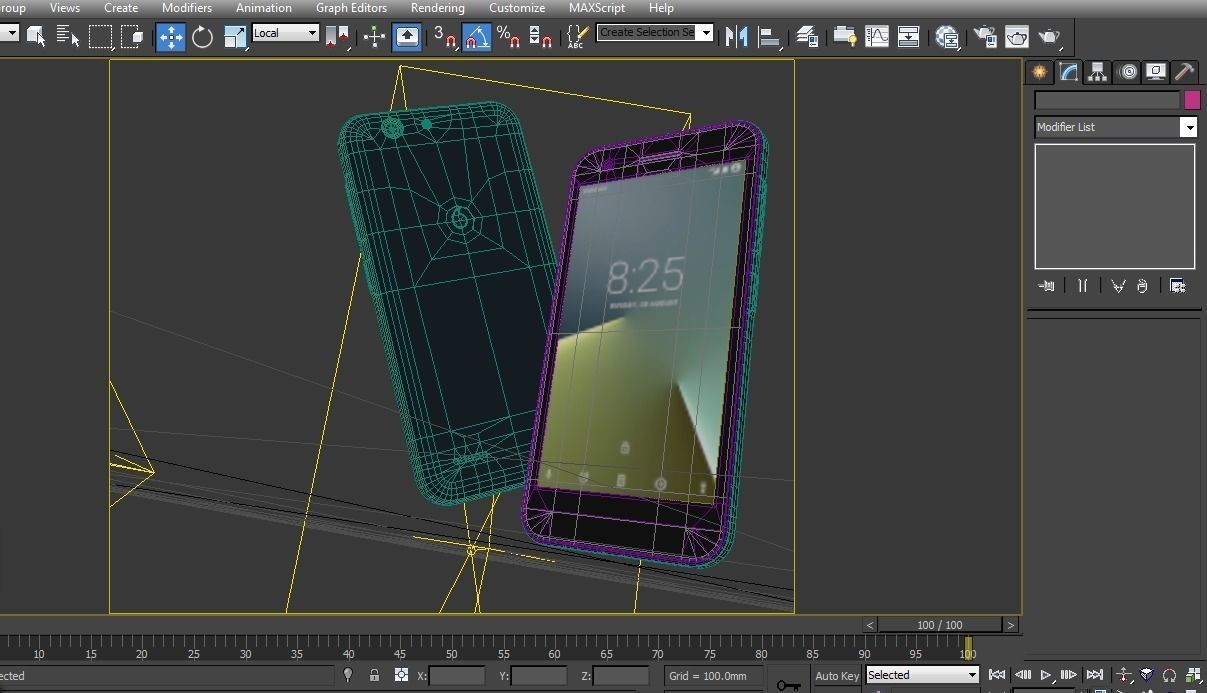This screenshot has width=1207, height=693.
Task: Toggle the Spinner Snap button
Action: pos(540,37)
